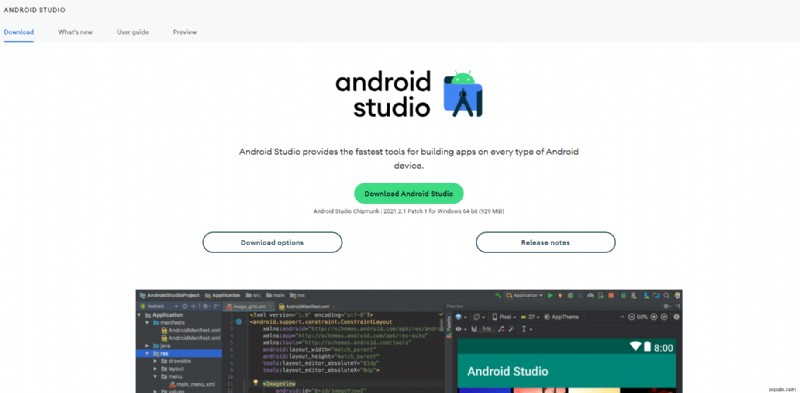
Task: Select the image_grid.xml editor tab in the IDE screenshot
Action: [249, 306]
